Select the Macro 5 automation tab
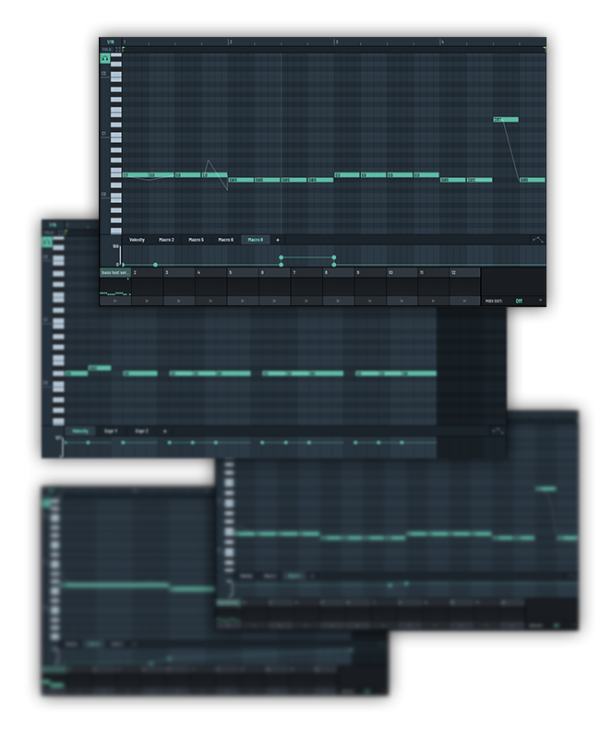600x738 pixels. [x=196, y=240]
